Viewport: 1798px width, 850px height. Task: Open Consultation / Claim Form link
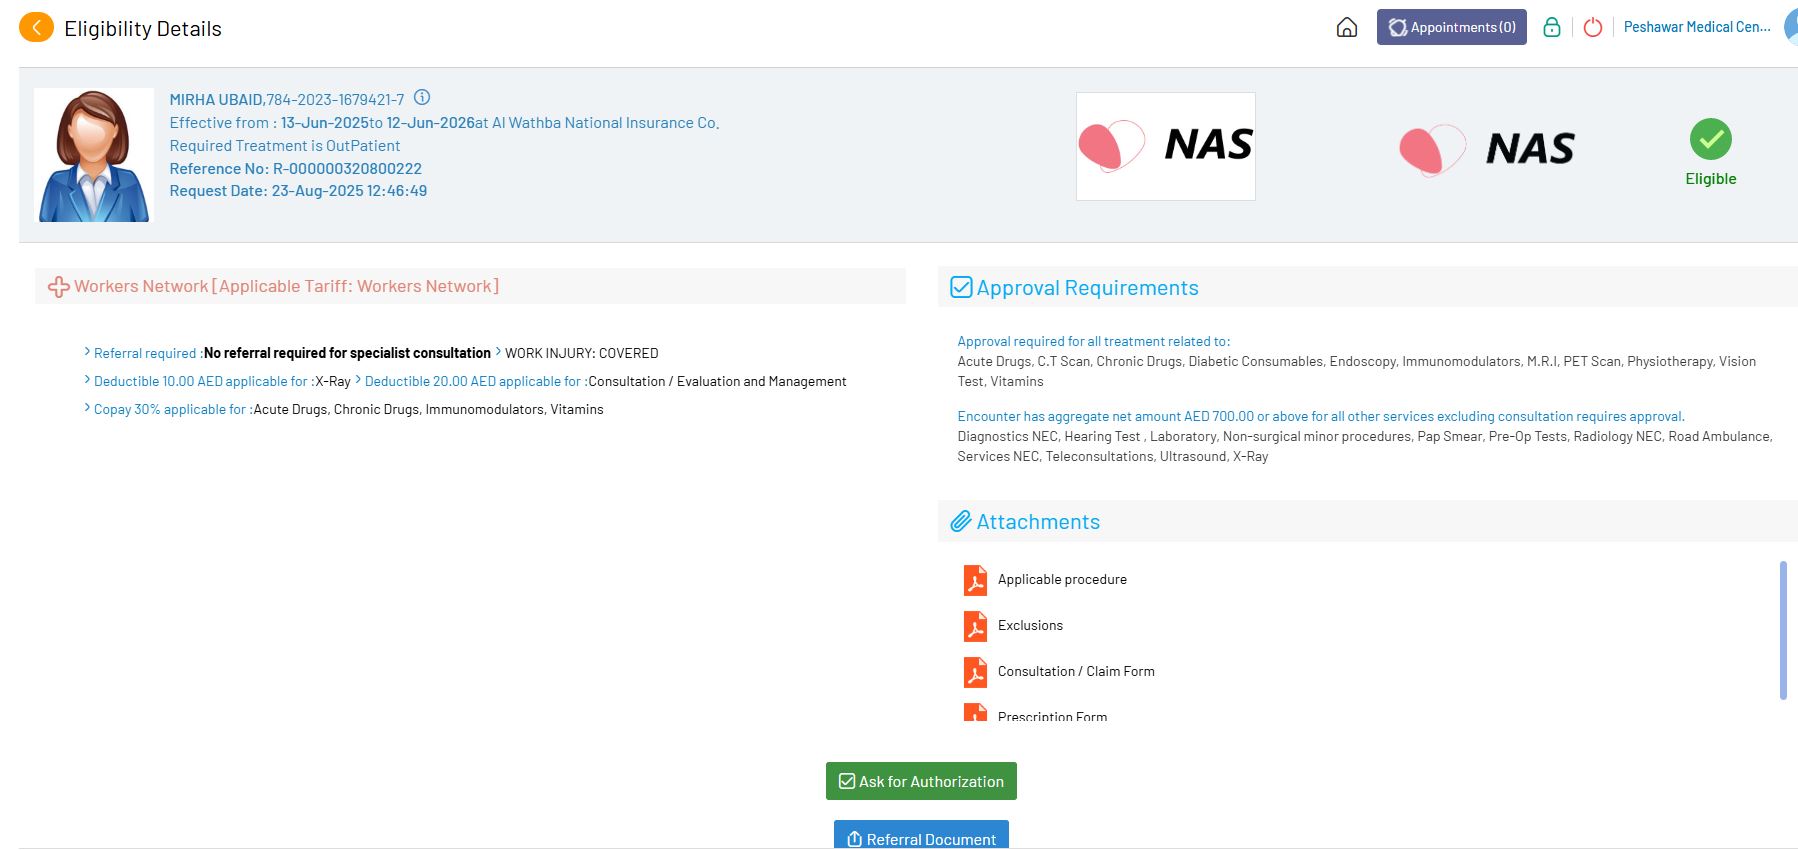[1076, 672]
